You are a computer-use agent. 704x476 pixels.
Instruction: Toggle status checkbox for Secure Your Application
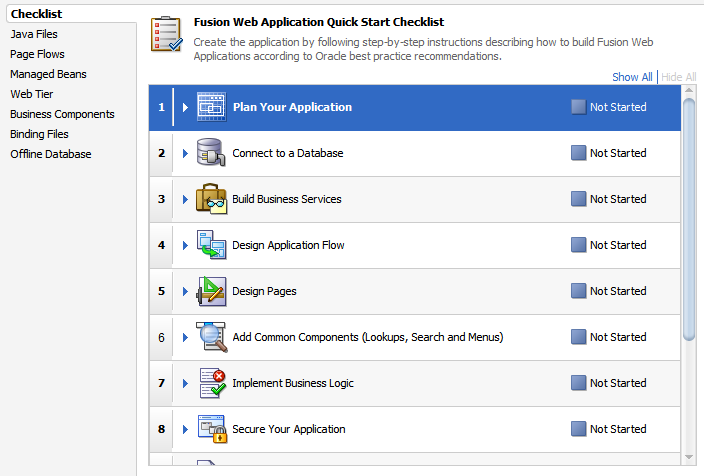click(578, 429)
